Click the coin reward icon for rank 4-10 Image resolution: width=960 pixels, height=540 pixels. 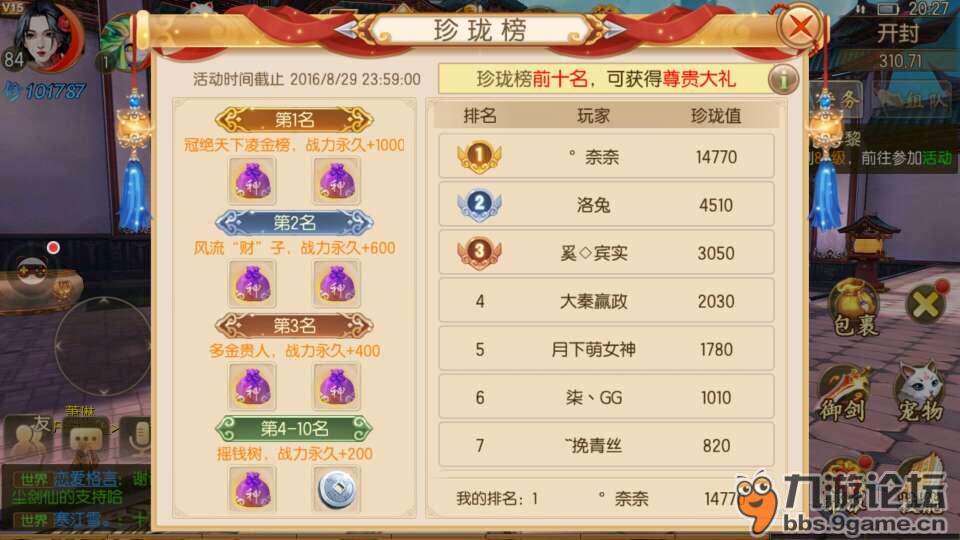tap(336, 489)
